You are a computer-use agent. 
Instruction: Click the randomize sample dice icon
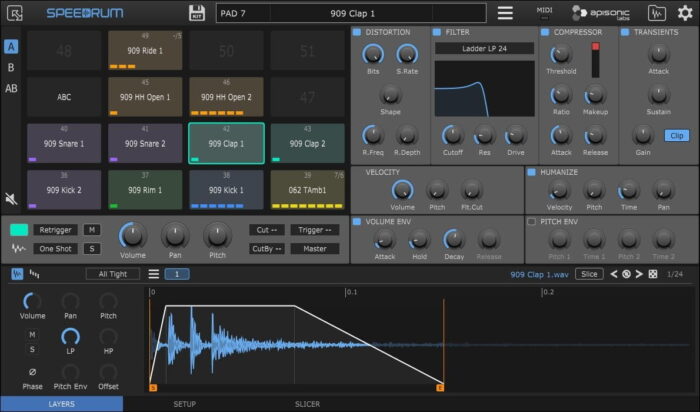(653, 274)
